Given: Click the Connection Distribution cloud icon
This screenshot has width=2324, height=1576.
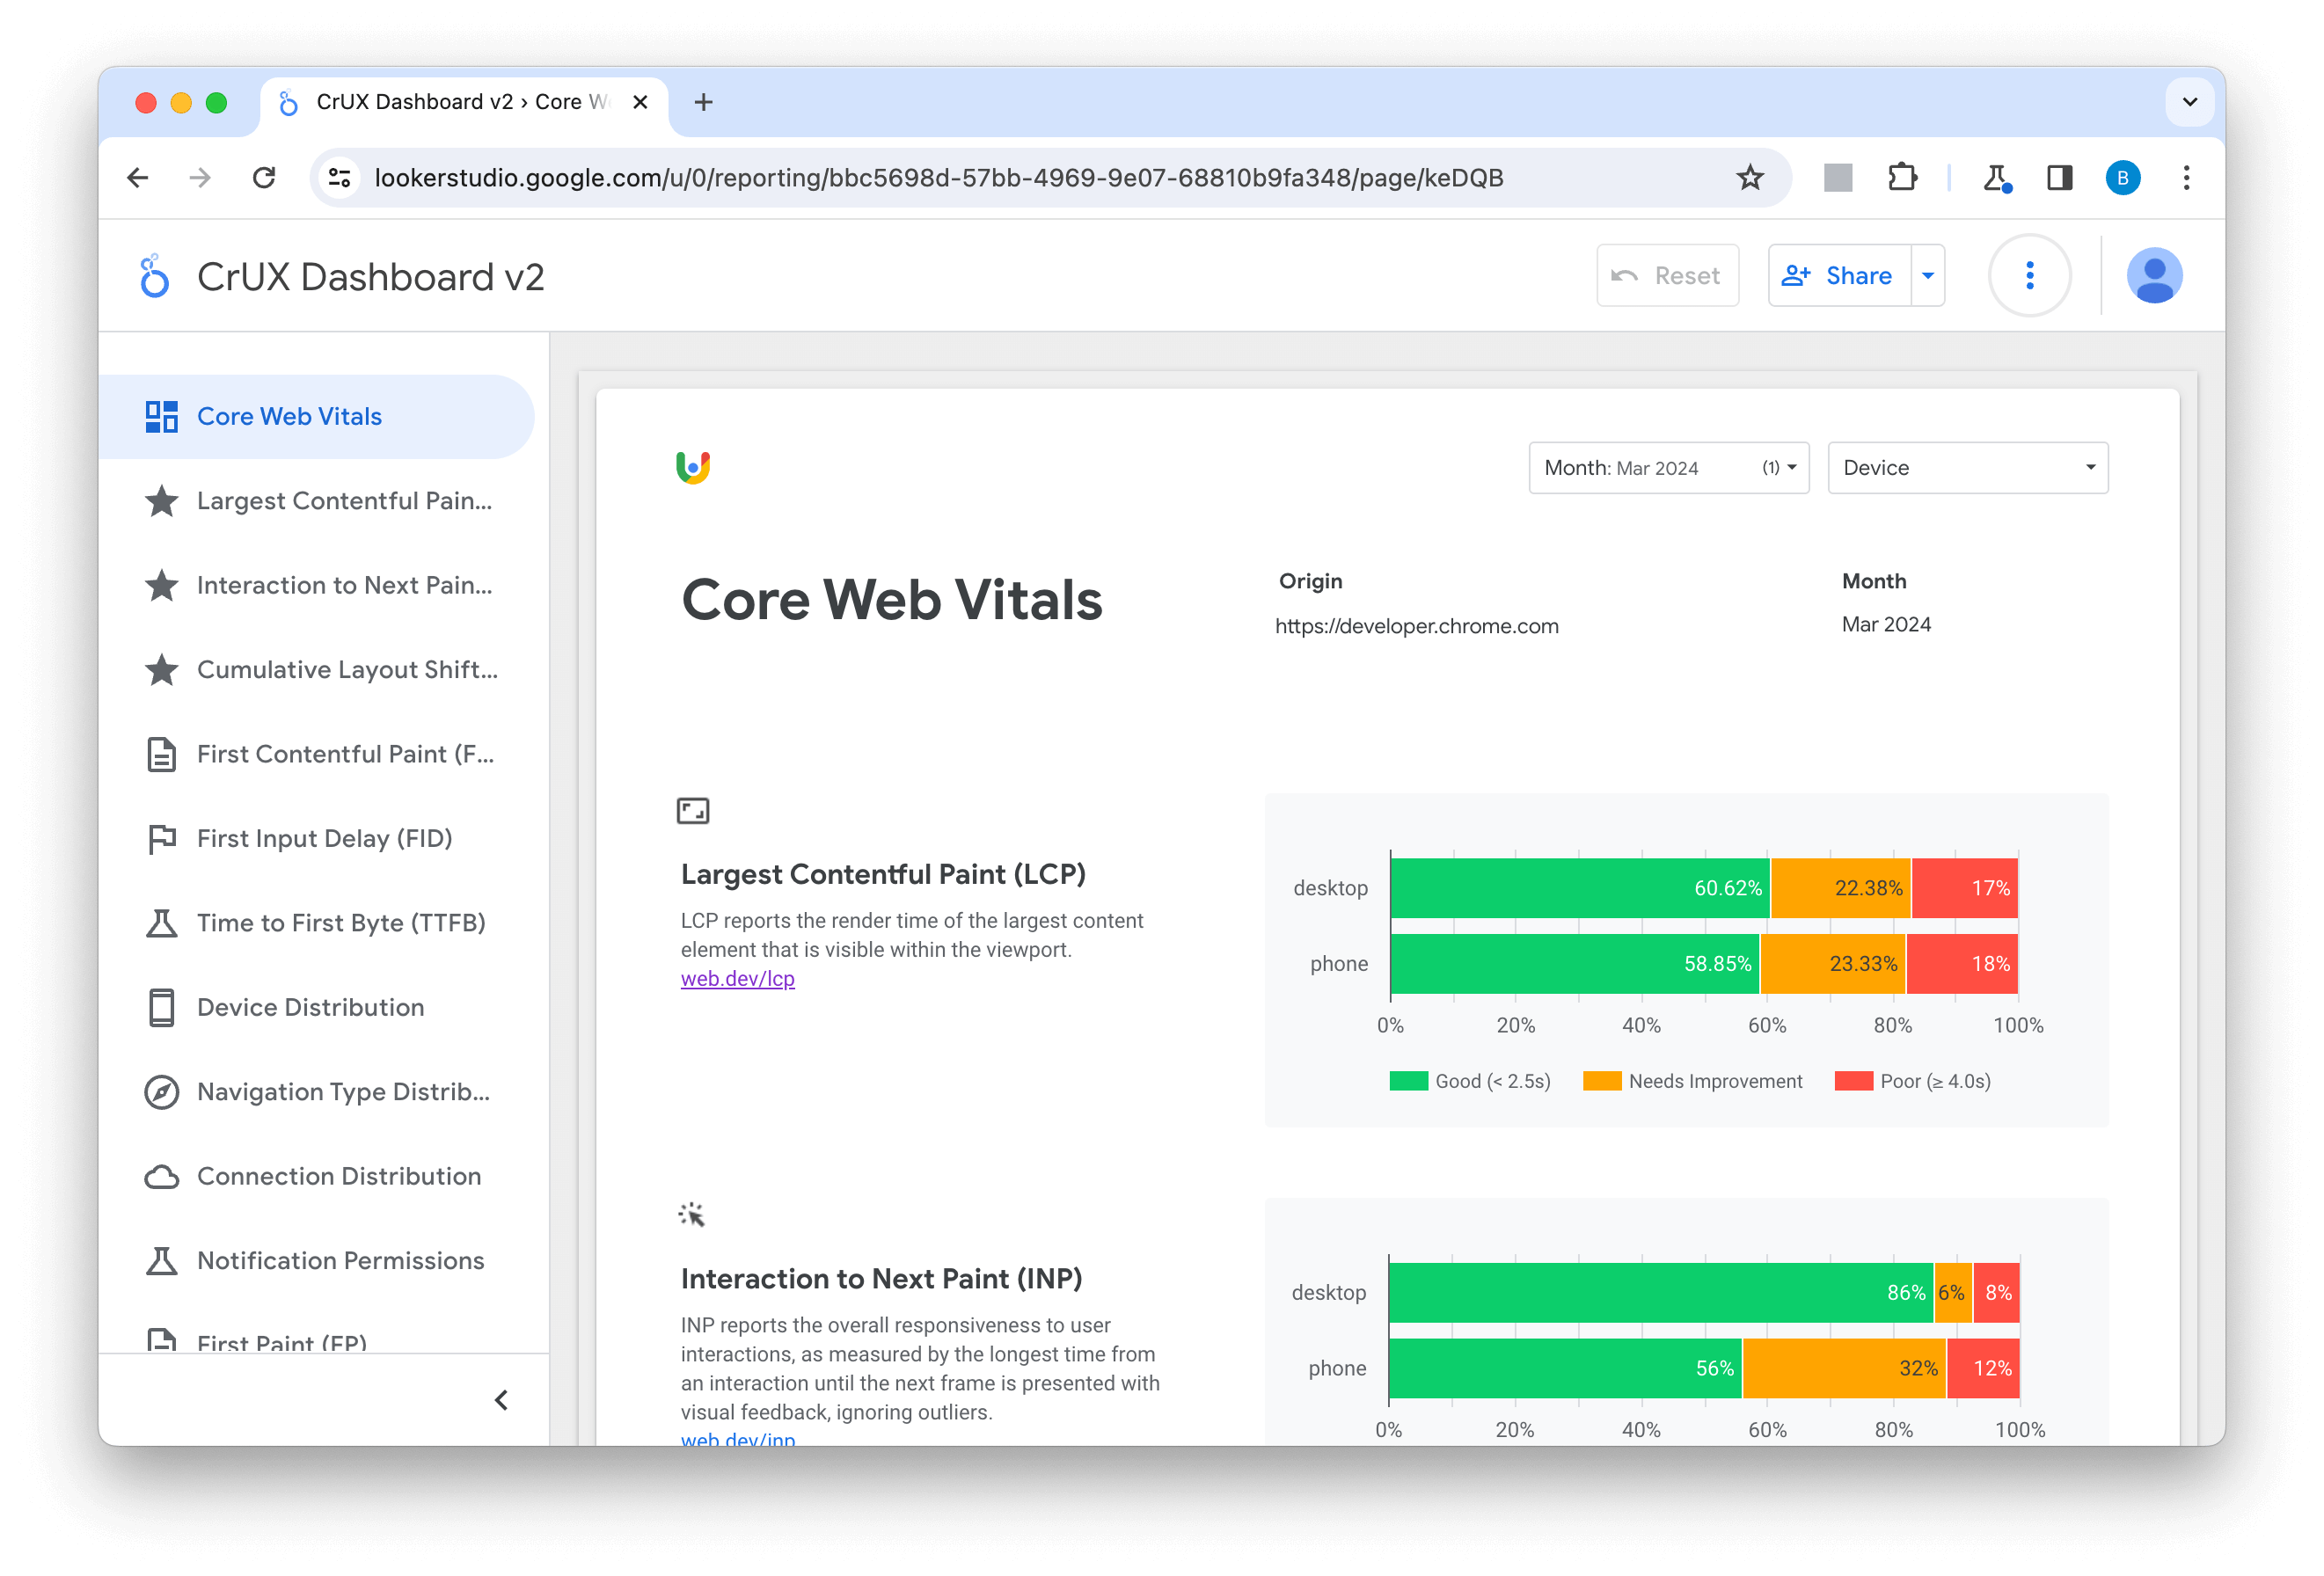Looking at the screenshot, I should [157, 1175].
